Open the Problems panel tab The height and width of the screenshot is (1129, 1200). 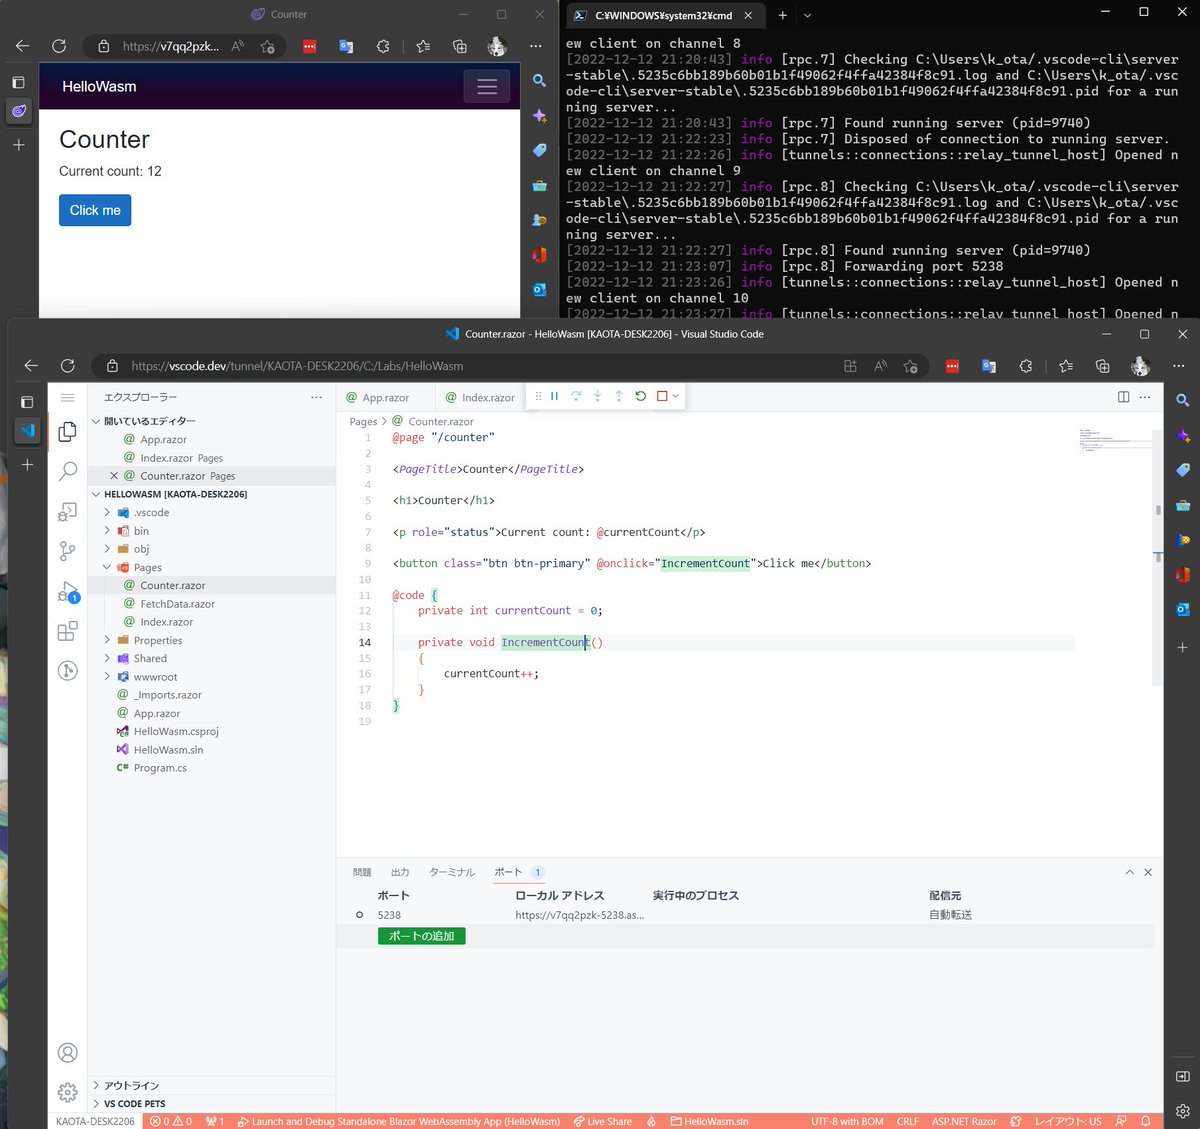362,872
